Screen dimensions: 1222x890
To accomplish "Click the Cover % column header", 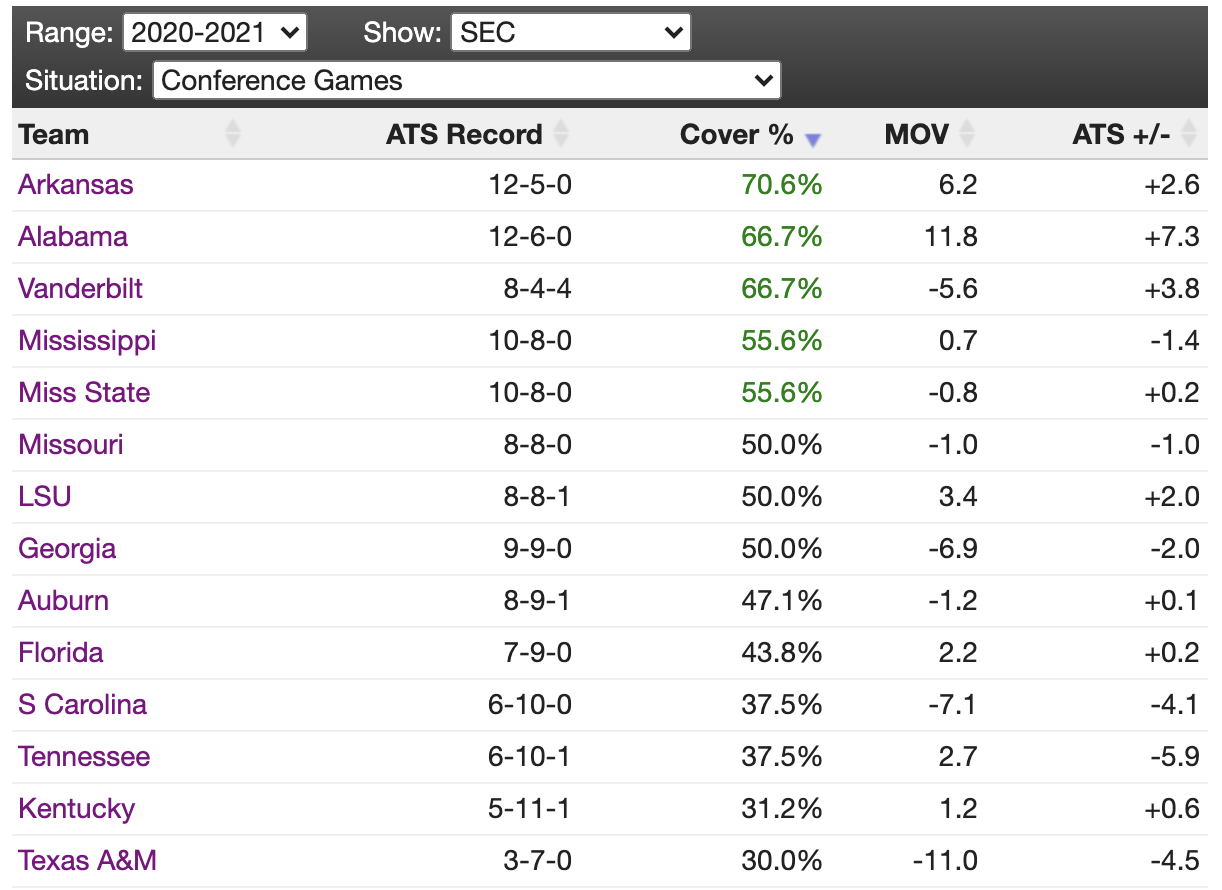I will coord(736,134).
